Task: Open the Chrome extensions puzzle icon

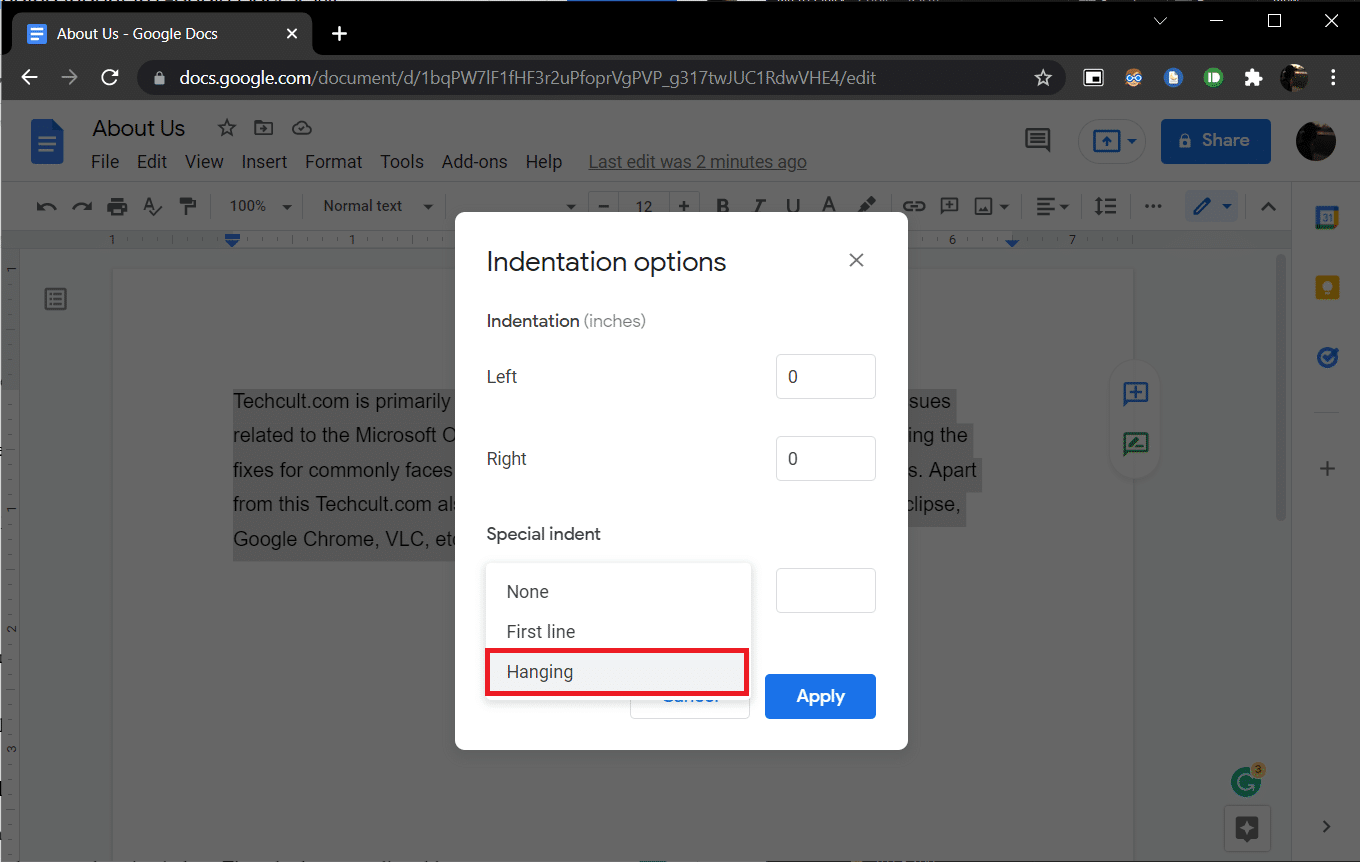Action: point(1253,77)
